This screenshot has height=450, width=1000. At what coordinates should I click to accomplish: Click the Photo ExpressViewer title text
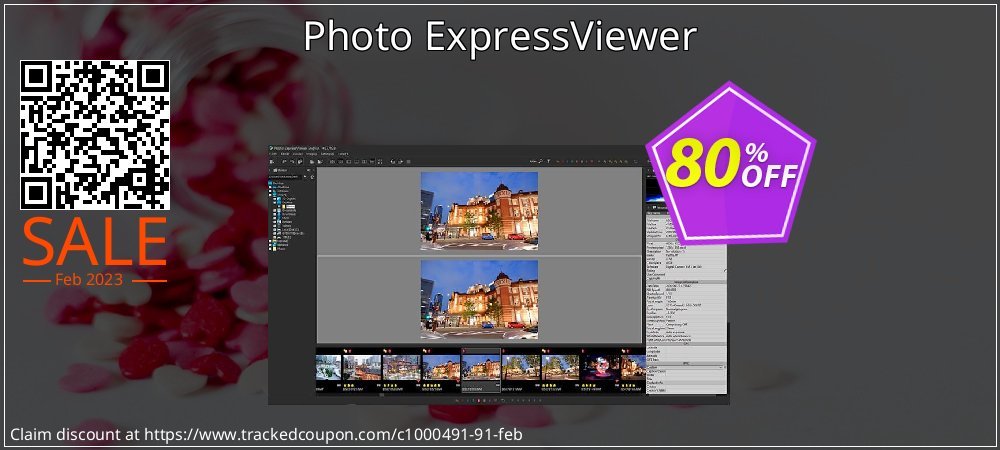[500, 37]
